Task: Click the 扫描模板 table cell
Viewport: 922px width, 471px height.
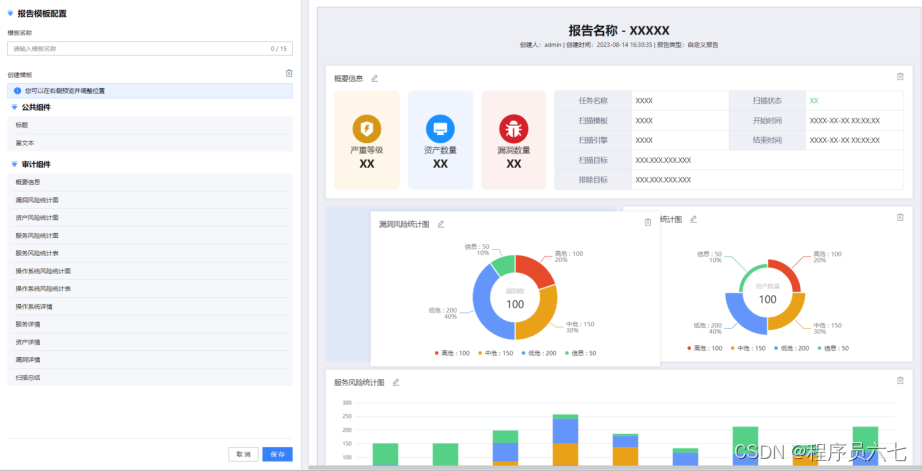Action: [593, 121]
